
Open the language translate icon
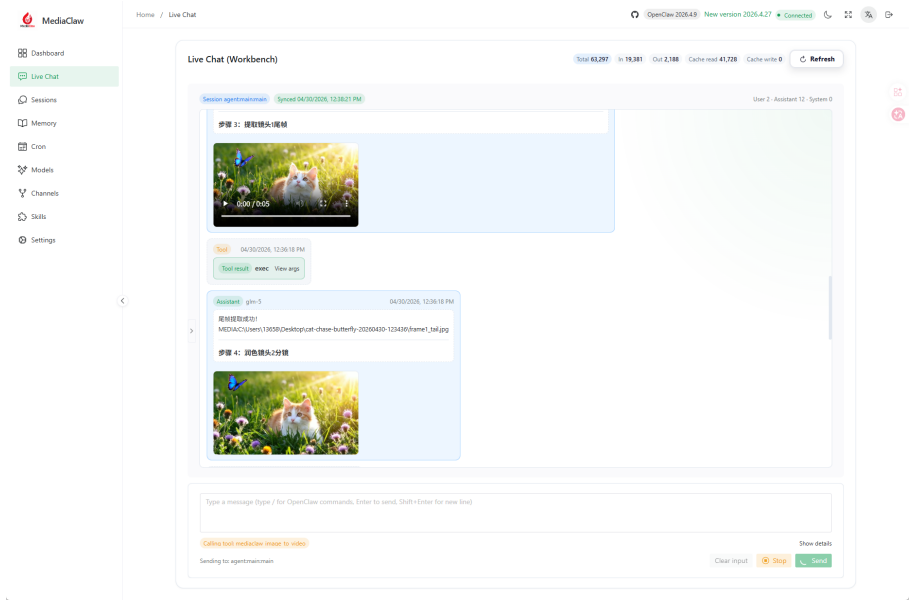coord(868,15)
